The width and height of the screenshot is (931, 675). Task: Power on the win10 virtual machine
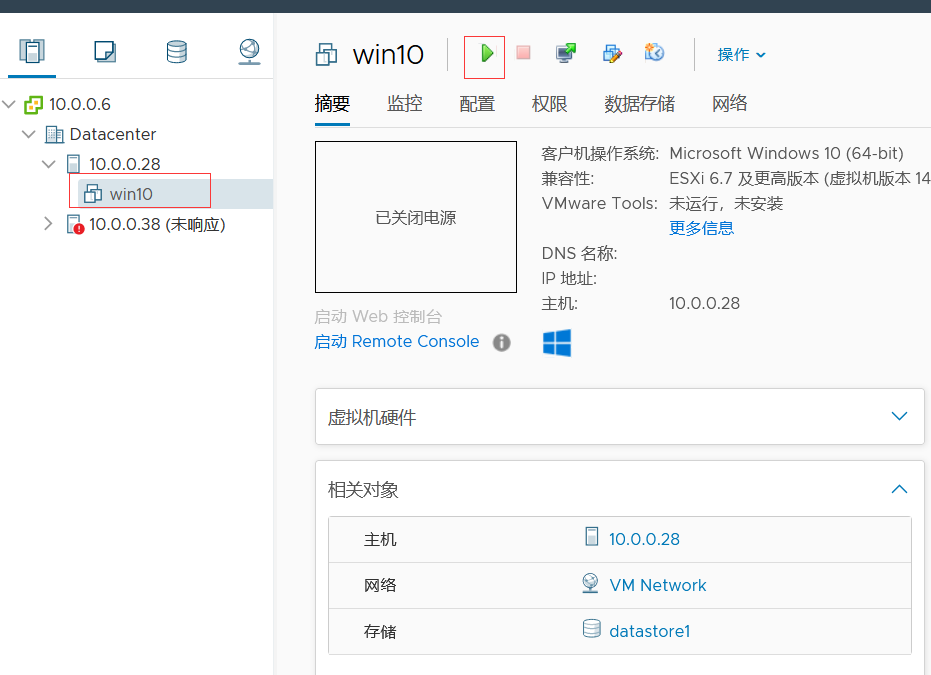(487, 53)
